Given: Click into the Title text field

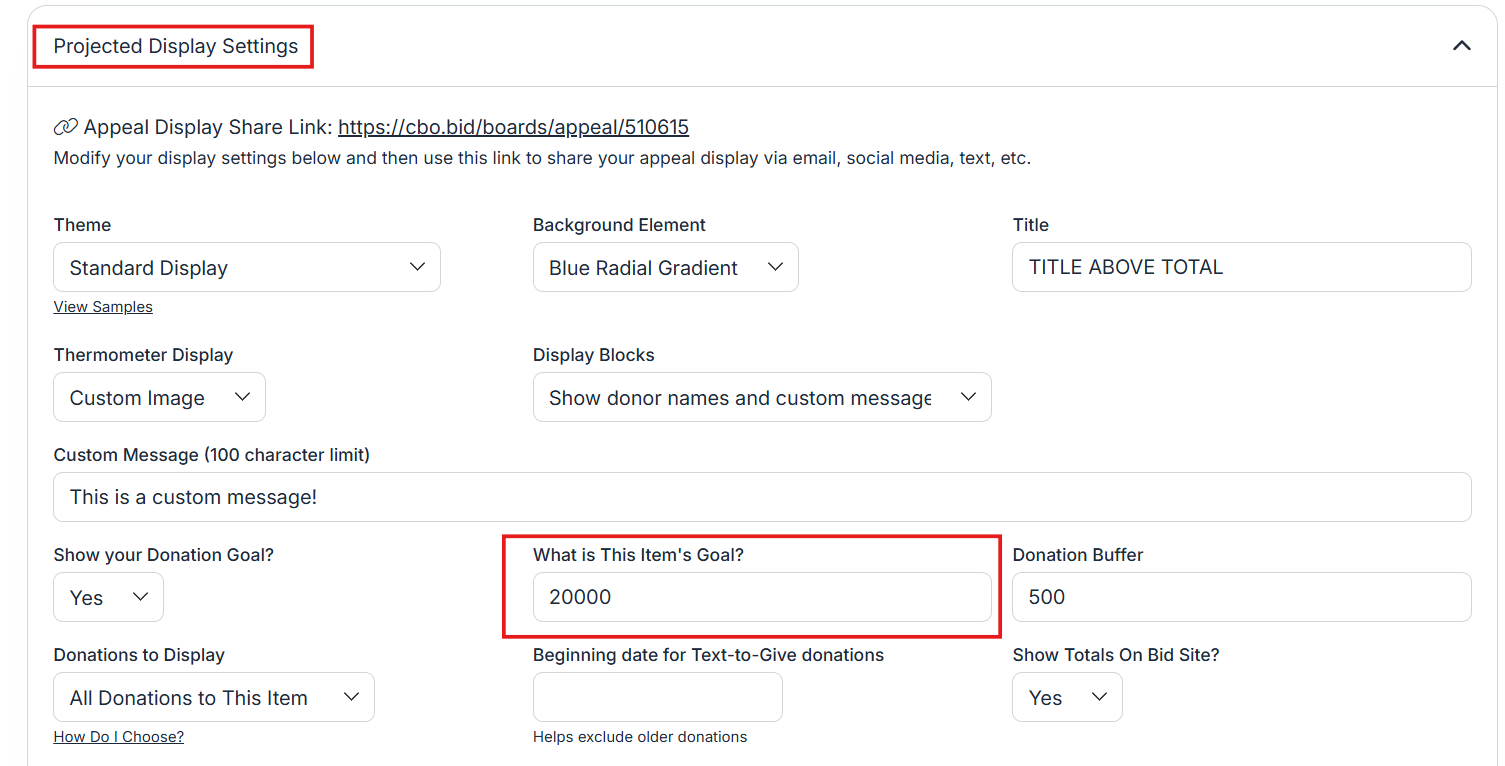Looking at the screenshot, I should click(x=1240, y=267).
